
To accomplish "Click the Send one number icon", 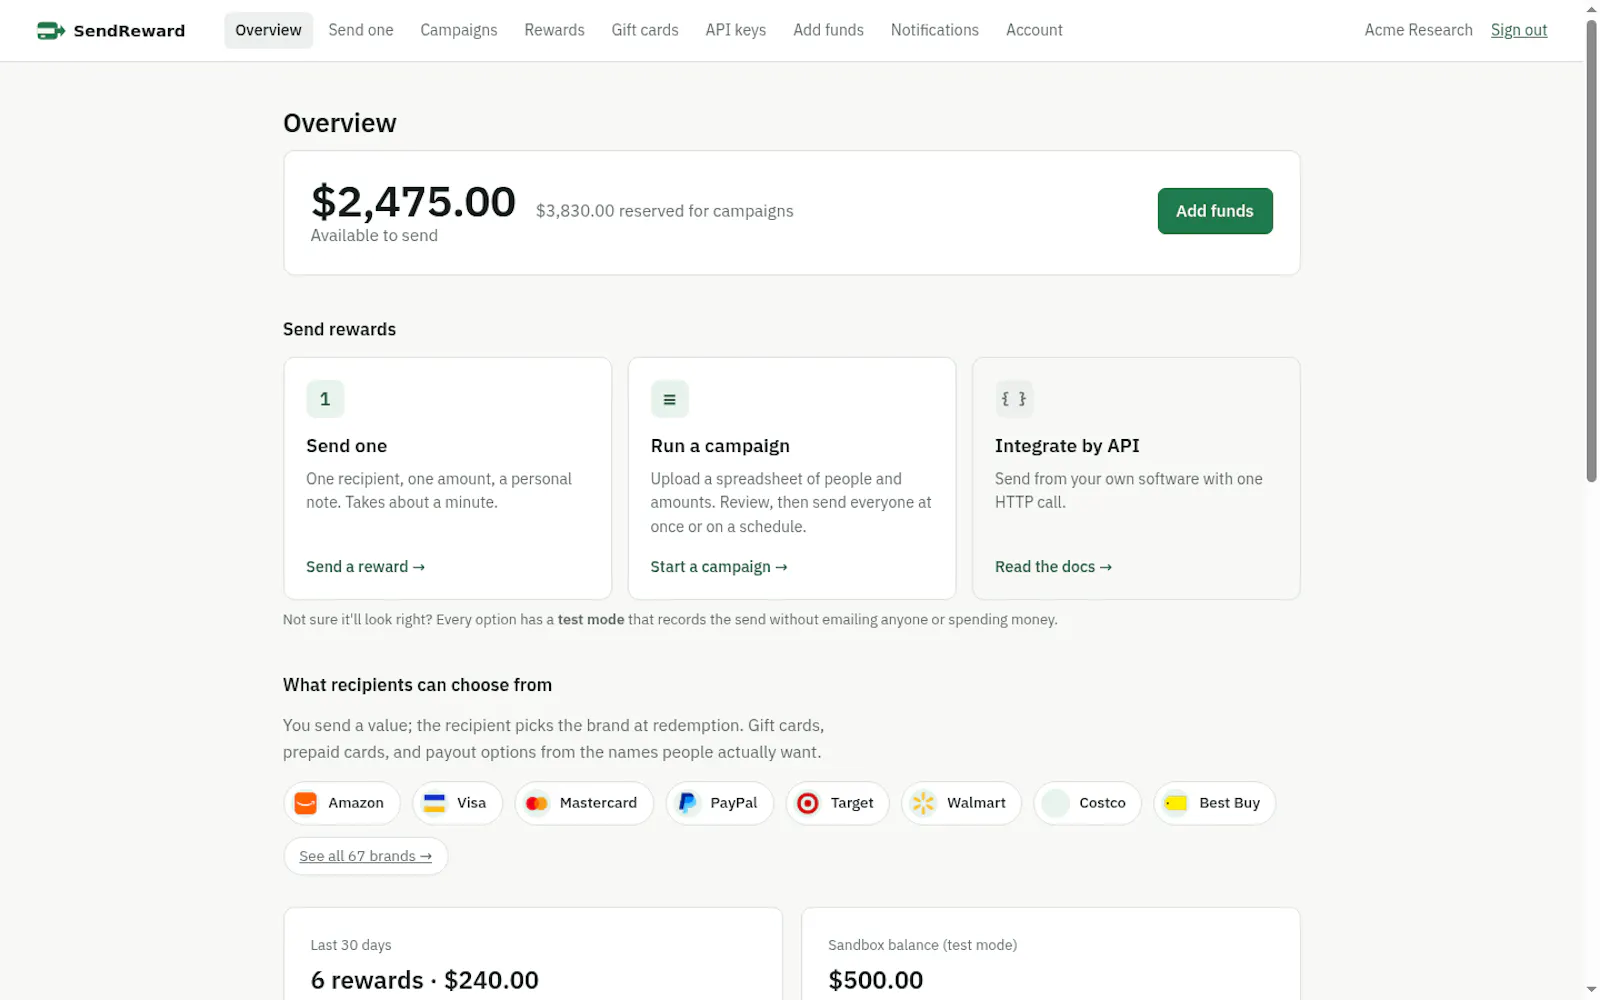I will click(x=325, y=399).
